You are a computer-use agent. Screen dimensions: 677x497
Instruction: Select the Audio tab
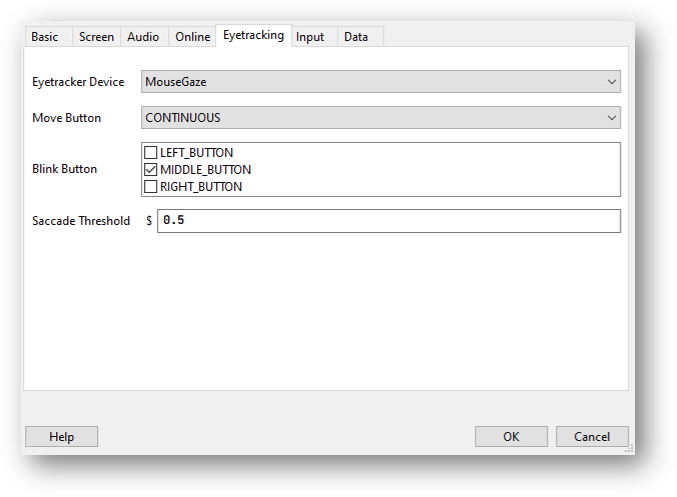coord(143,37)
